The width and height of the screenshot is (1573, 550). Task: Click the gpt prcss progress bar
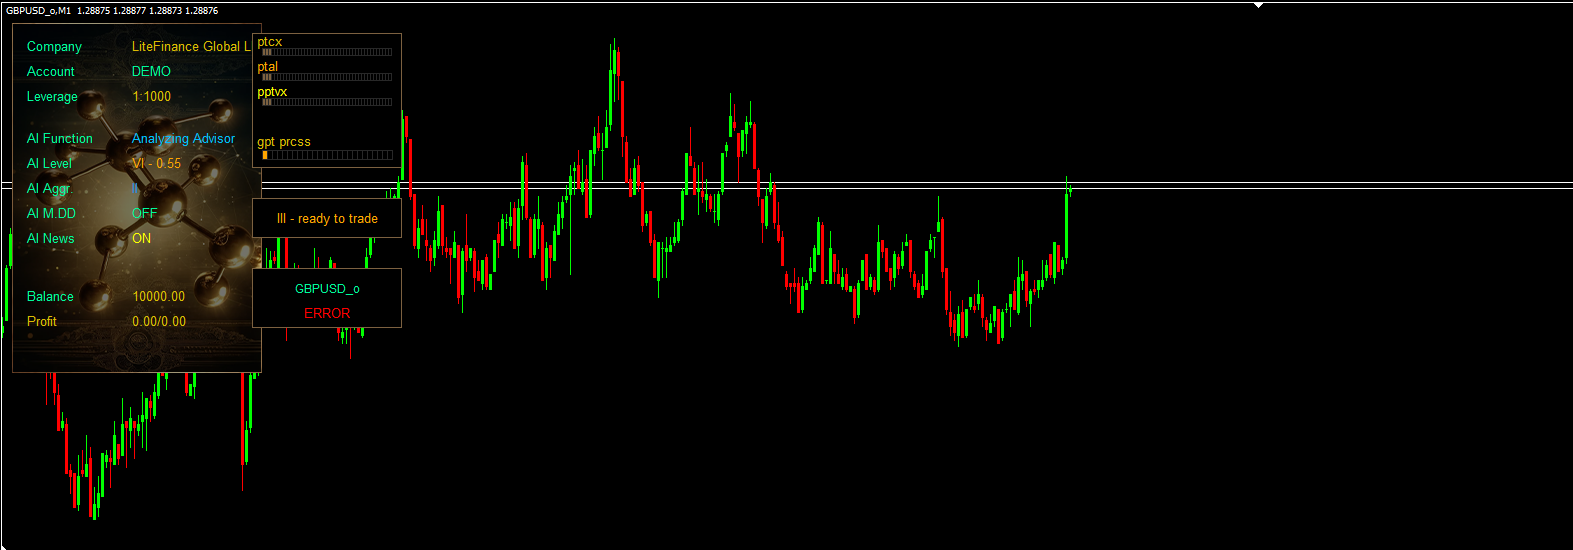tap(327, 155)
